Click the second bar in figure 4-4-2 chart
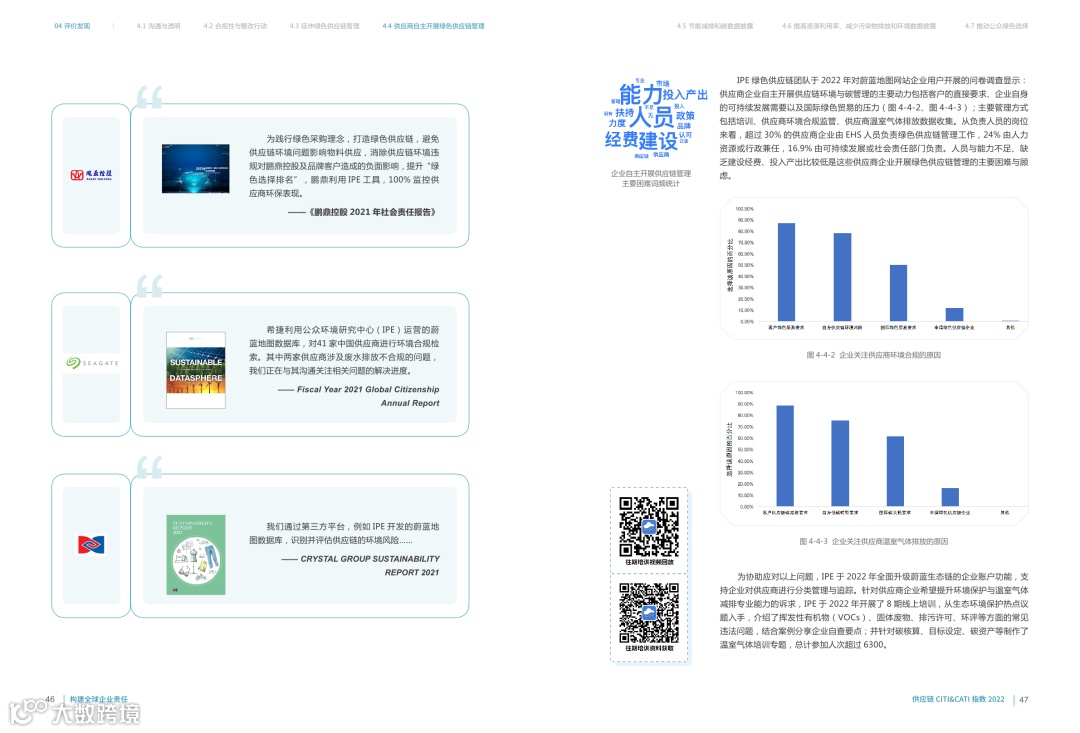Screen dimensions: 1080x733 [x=842, y=277]
